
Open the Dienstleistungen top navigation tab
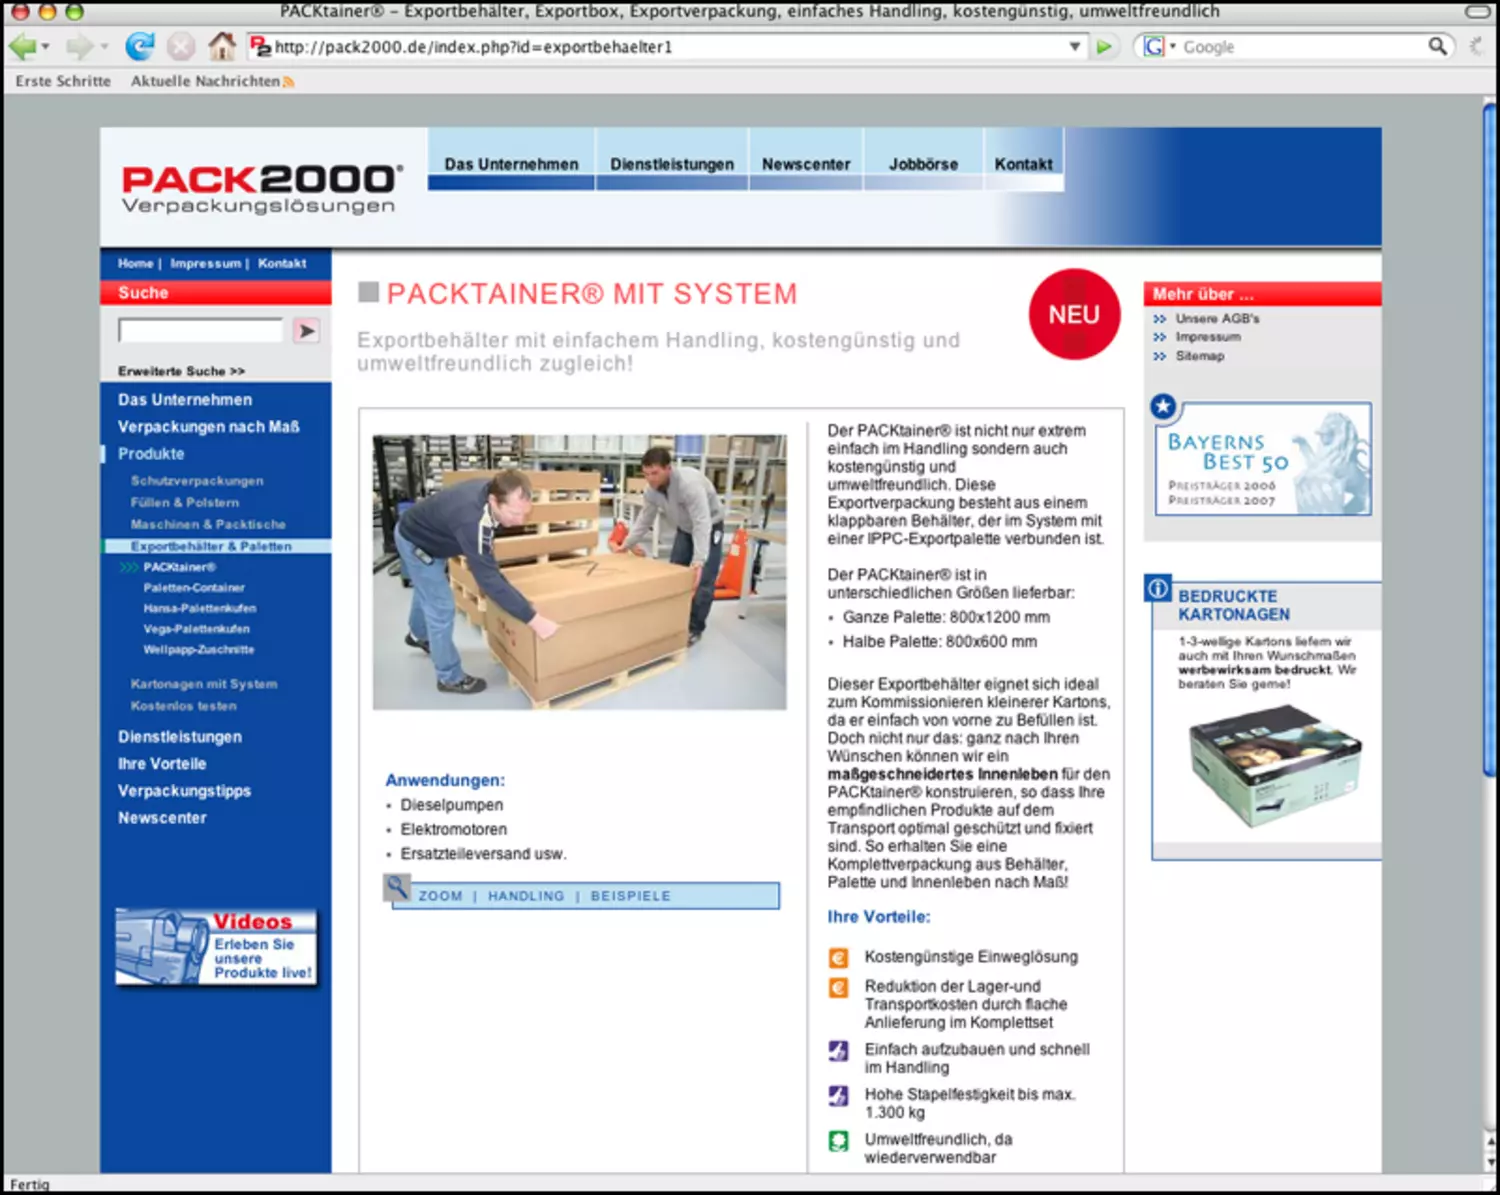(x=671, y=164)
